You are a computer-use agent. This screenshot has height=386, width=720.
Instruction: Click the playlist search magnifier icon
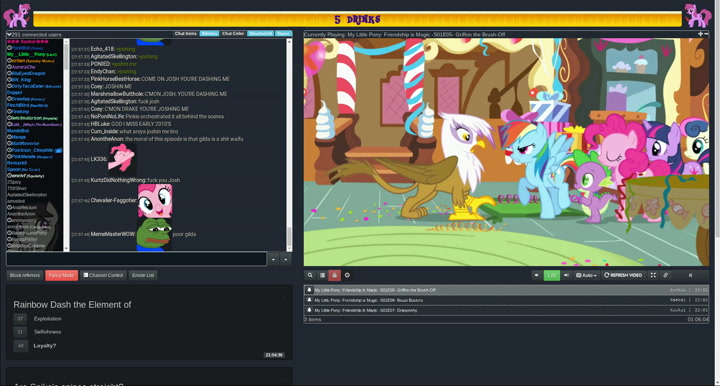310,275
